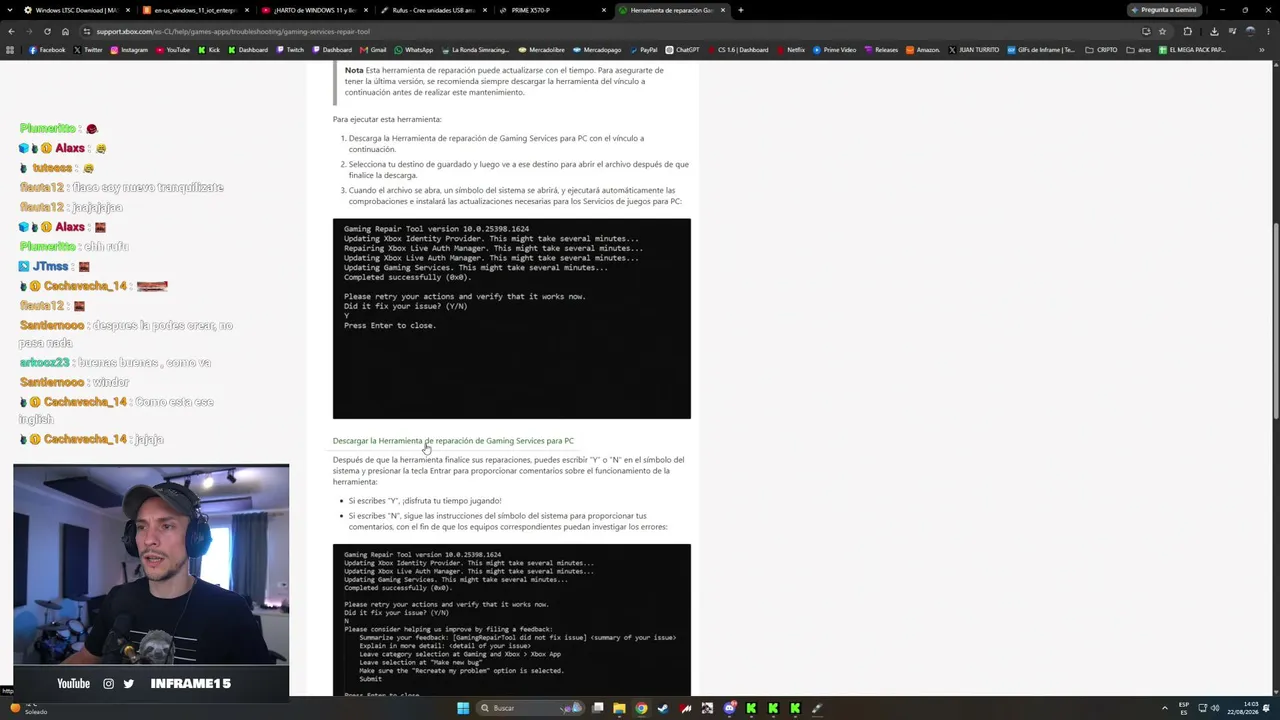Open the Releases bookmark
The height and width of the screenshot is (720, 1280).
click(x=881, y=50)
